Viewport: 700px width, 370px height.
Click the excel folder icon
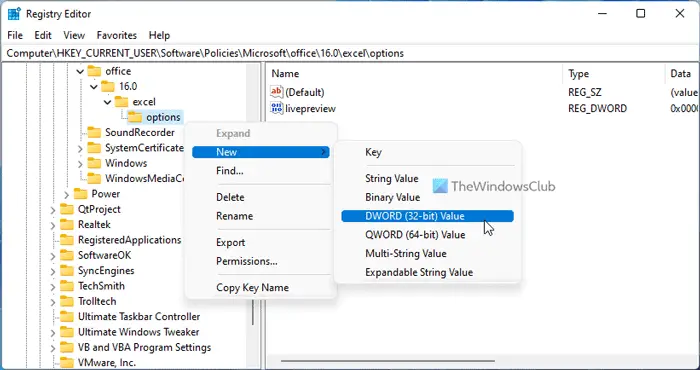click(121, 102)
